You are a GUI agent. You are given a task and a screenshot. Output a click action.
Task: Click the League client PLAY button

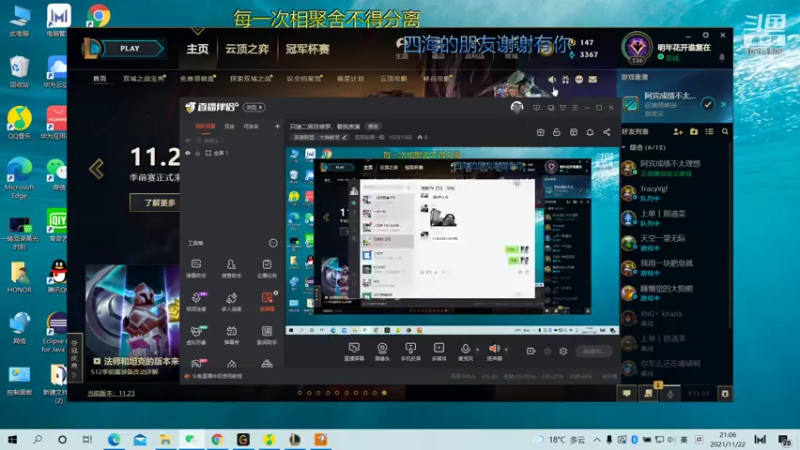(130, 48)
